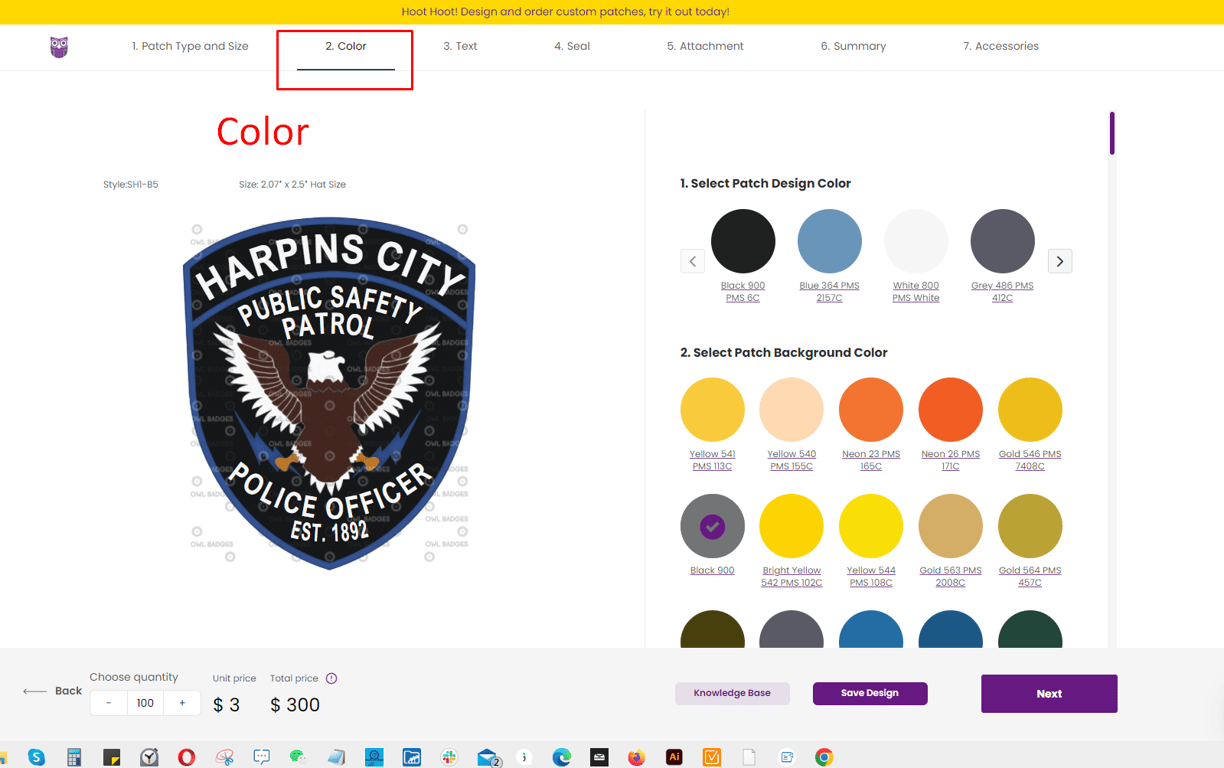Open Skype from the taskbar

pyautogui.click(x=37, y=757)
